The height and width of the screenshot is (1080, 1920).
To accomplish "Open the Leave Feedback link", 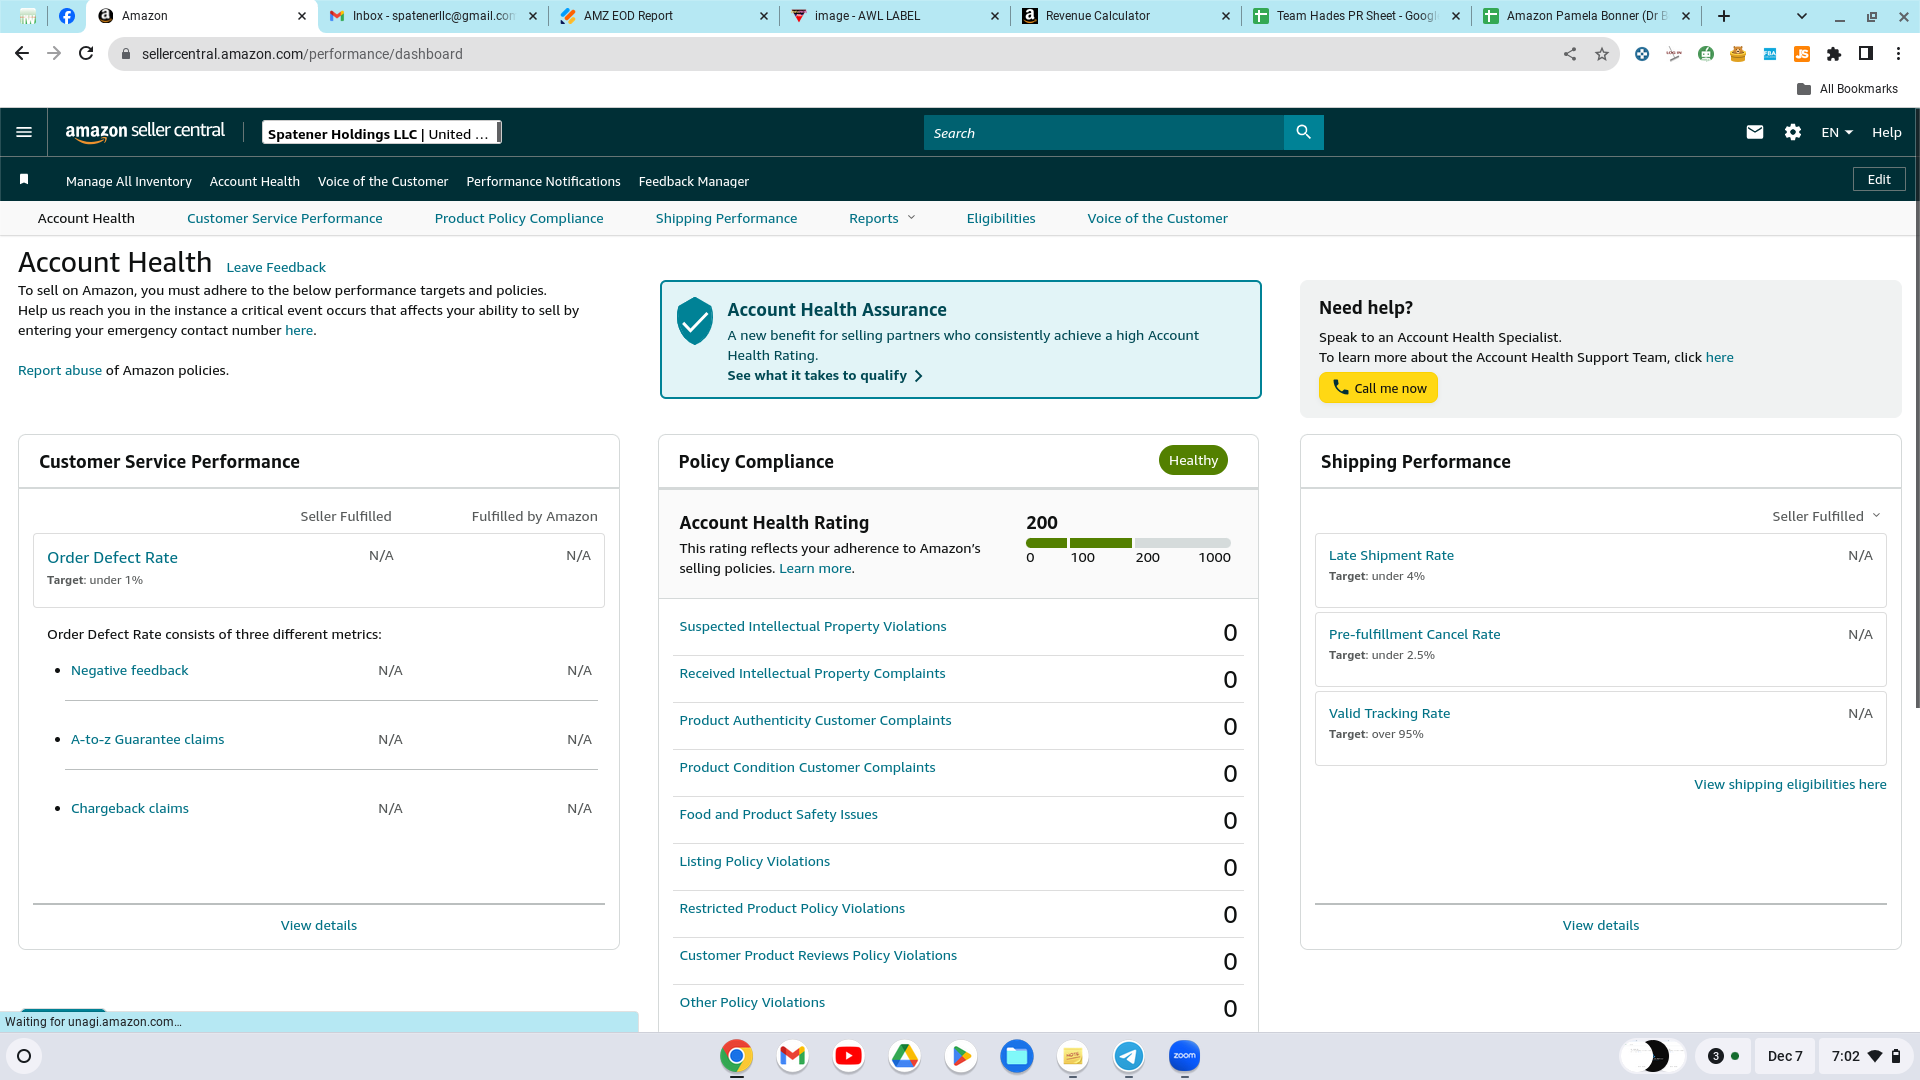I will click(276, 267).
